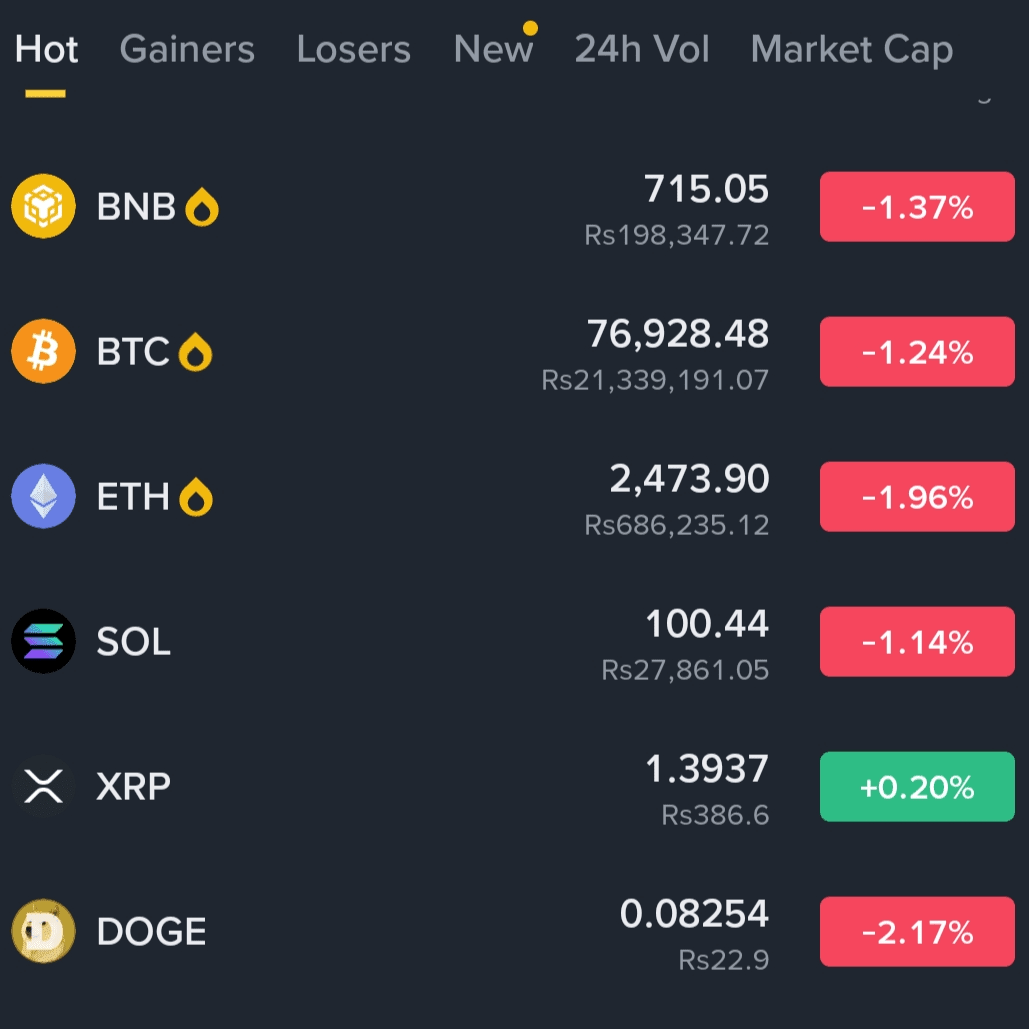1029x1029 pixels.
Task: Toggle XRP +0.20% green change badge
Action: [917, 787]
